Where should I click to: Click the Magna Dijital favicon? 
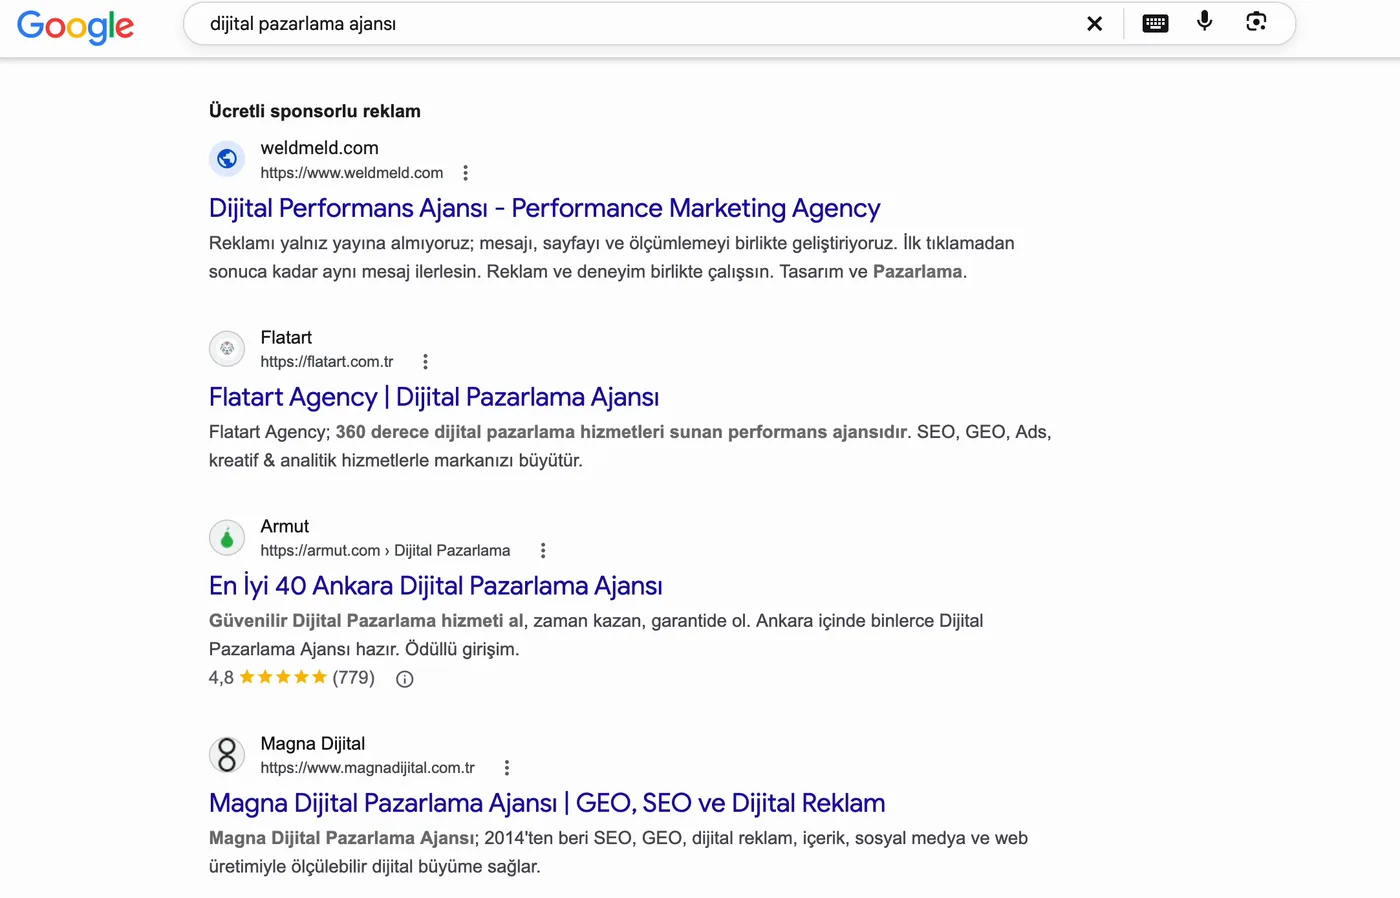tap(227, 754)
